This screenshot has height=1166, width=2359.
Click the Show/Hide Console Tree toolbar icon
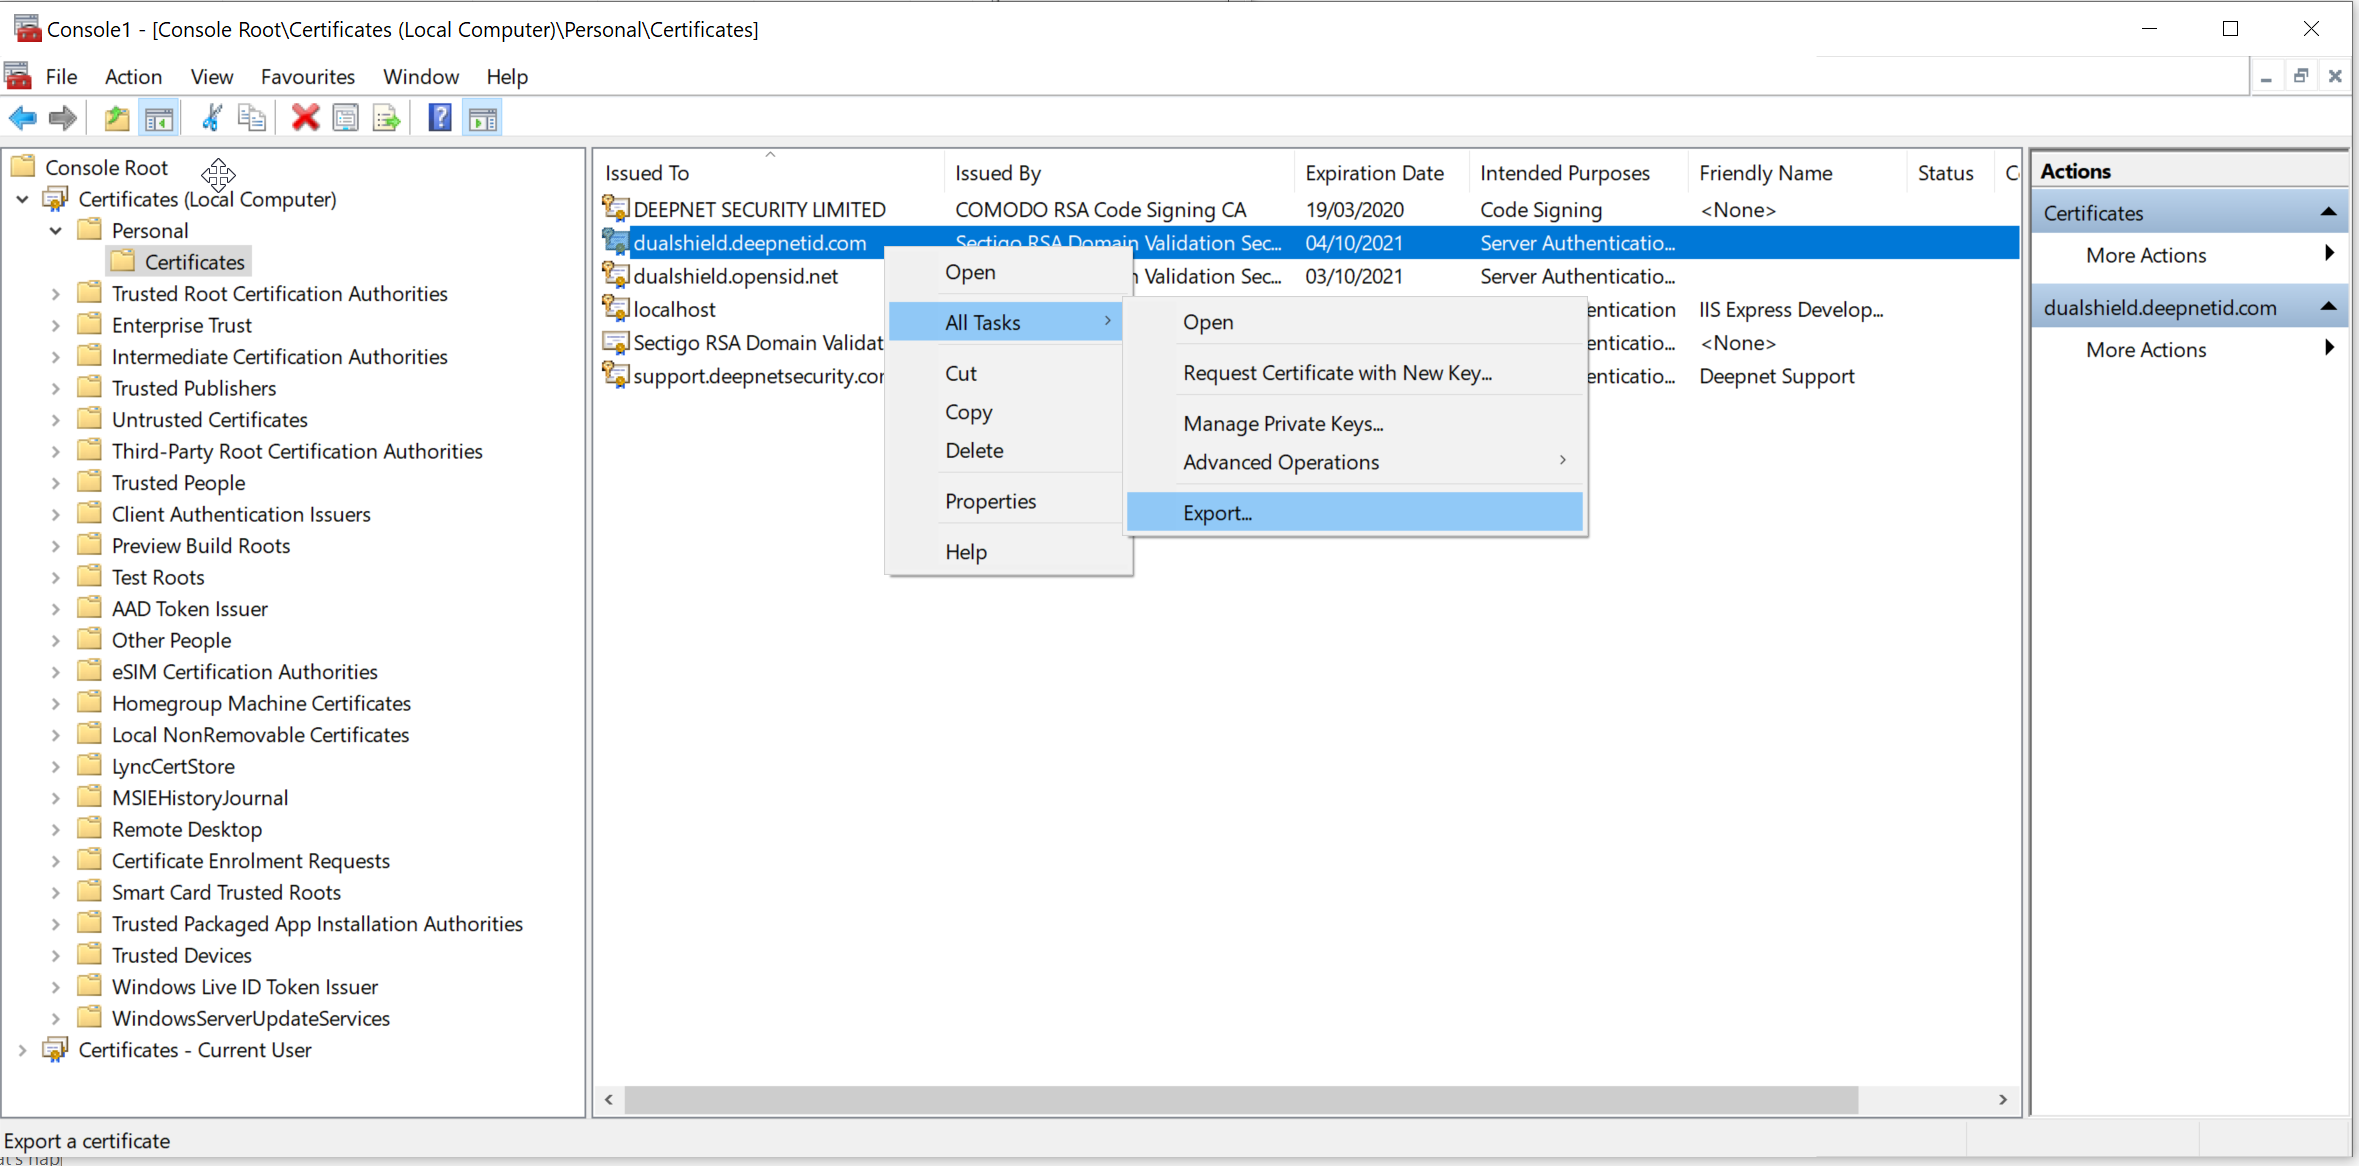click(159, 118)
